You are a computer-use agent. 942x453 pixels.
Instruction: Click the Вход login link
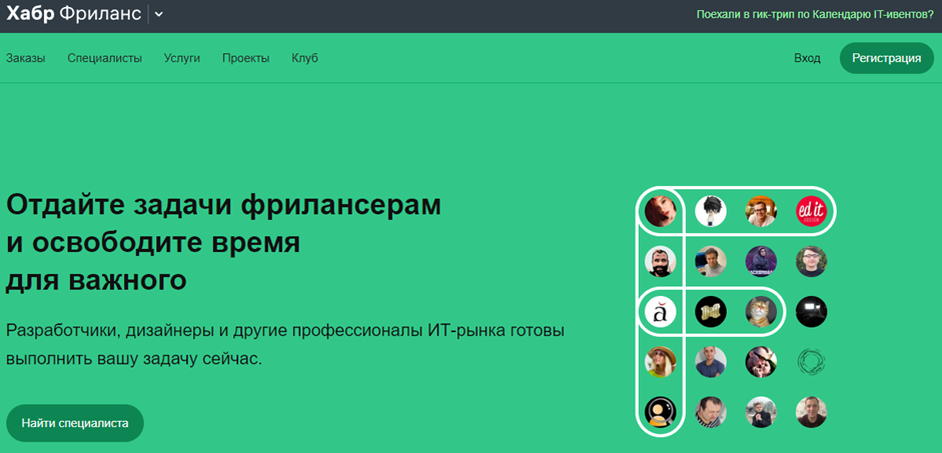[807, 58]
